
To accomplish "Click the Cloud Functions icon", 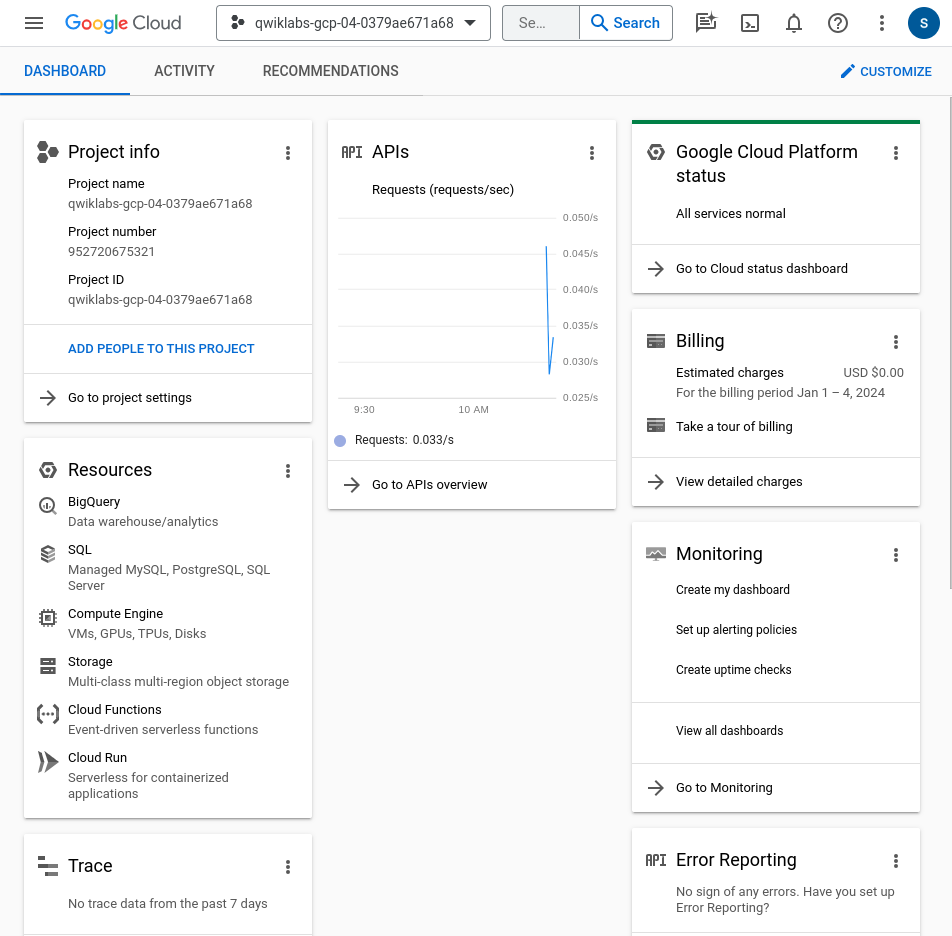I will pos(48,714).
